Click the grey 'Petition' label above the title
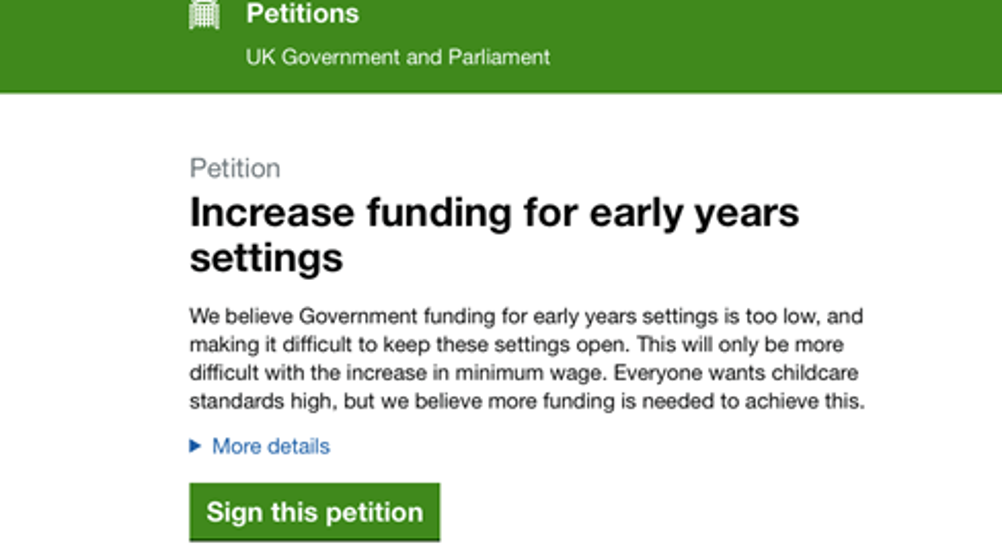Image resolution: width=1002 pixels, height=558 pixels. pos(235,169)
